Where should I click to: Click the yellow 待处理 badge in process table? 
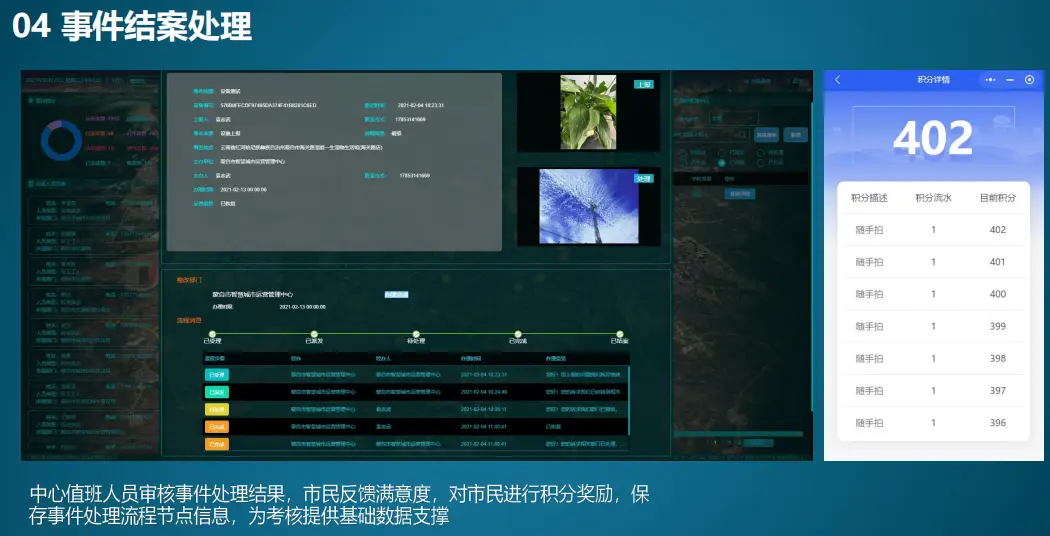coord(217,409)
